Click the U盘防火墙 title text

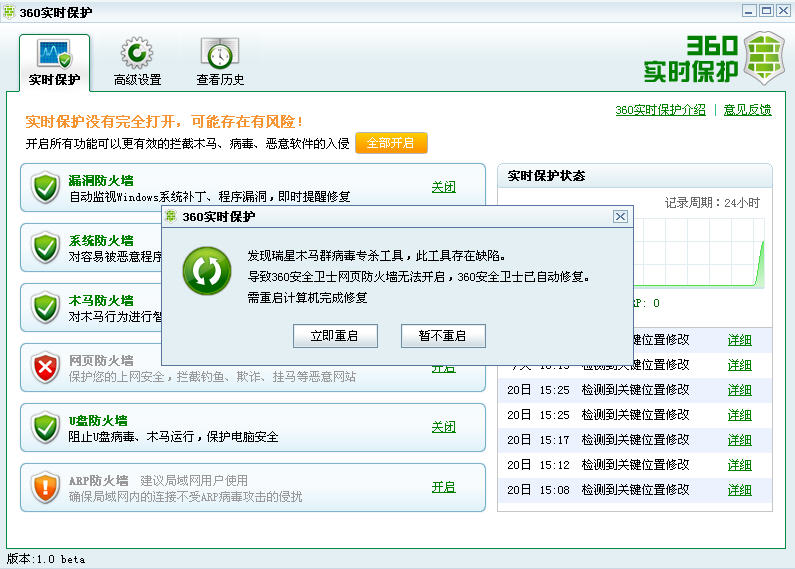click(98, 420)
